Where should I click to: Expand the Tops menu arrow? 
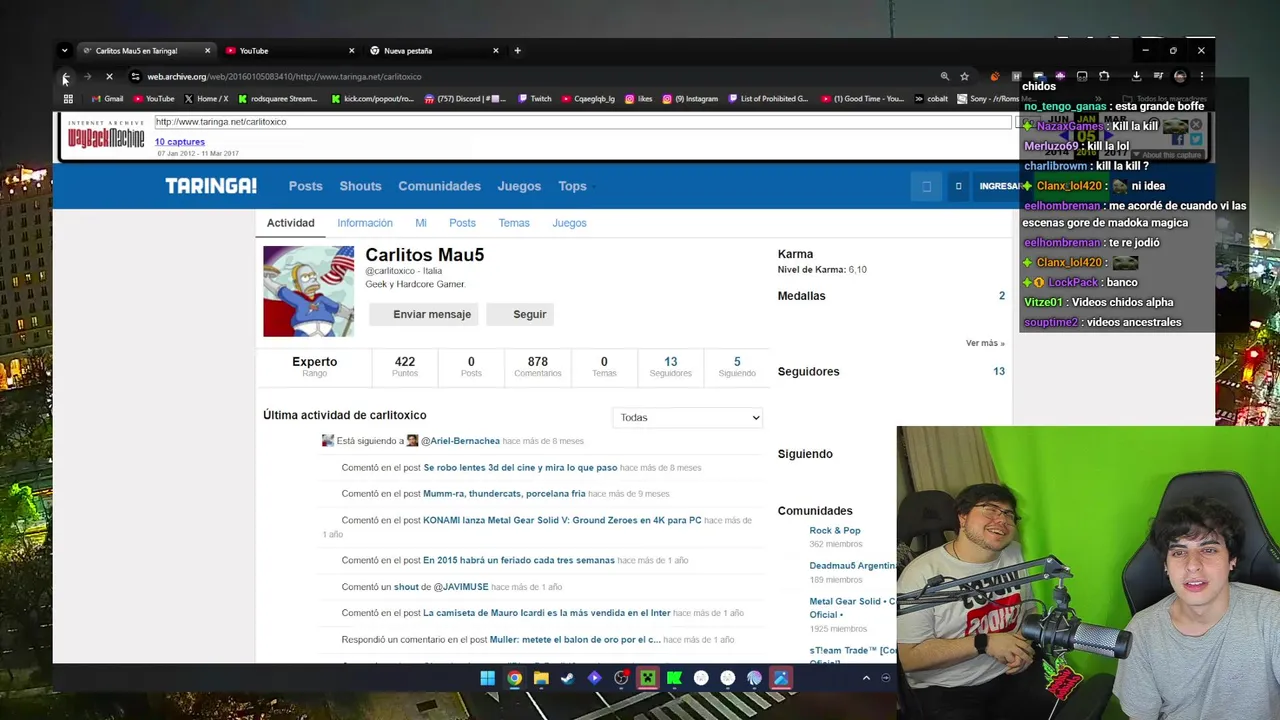(x=593, y=187)
